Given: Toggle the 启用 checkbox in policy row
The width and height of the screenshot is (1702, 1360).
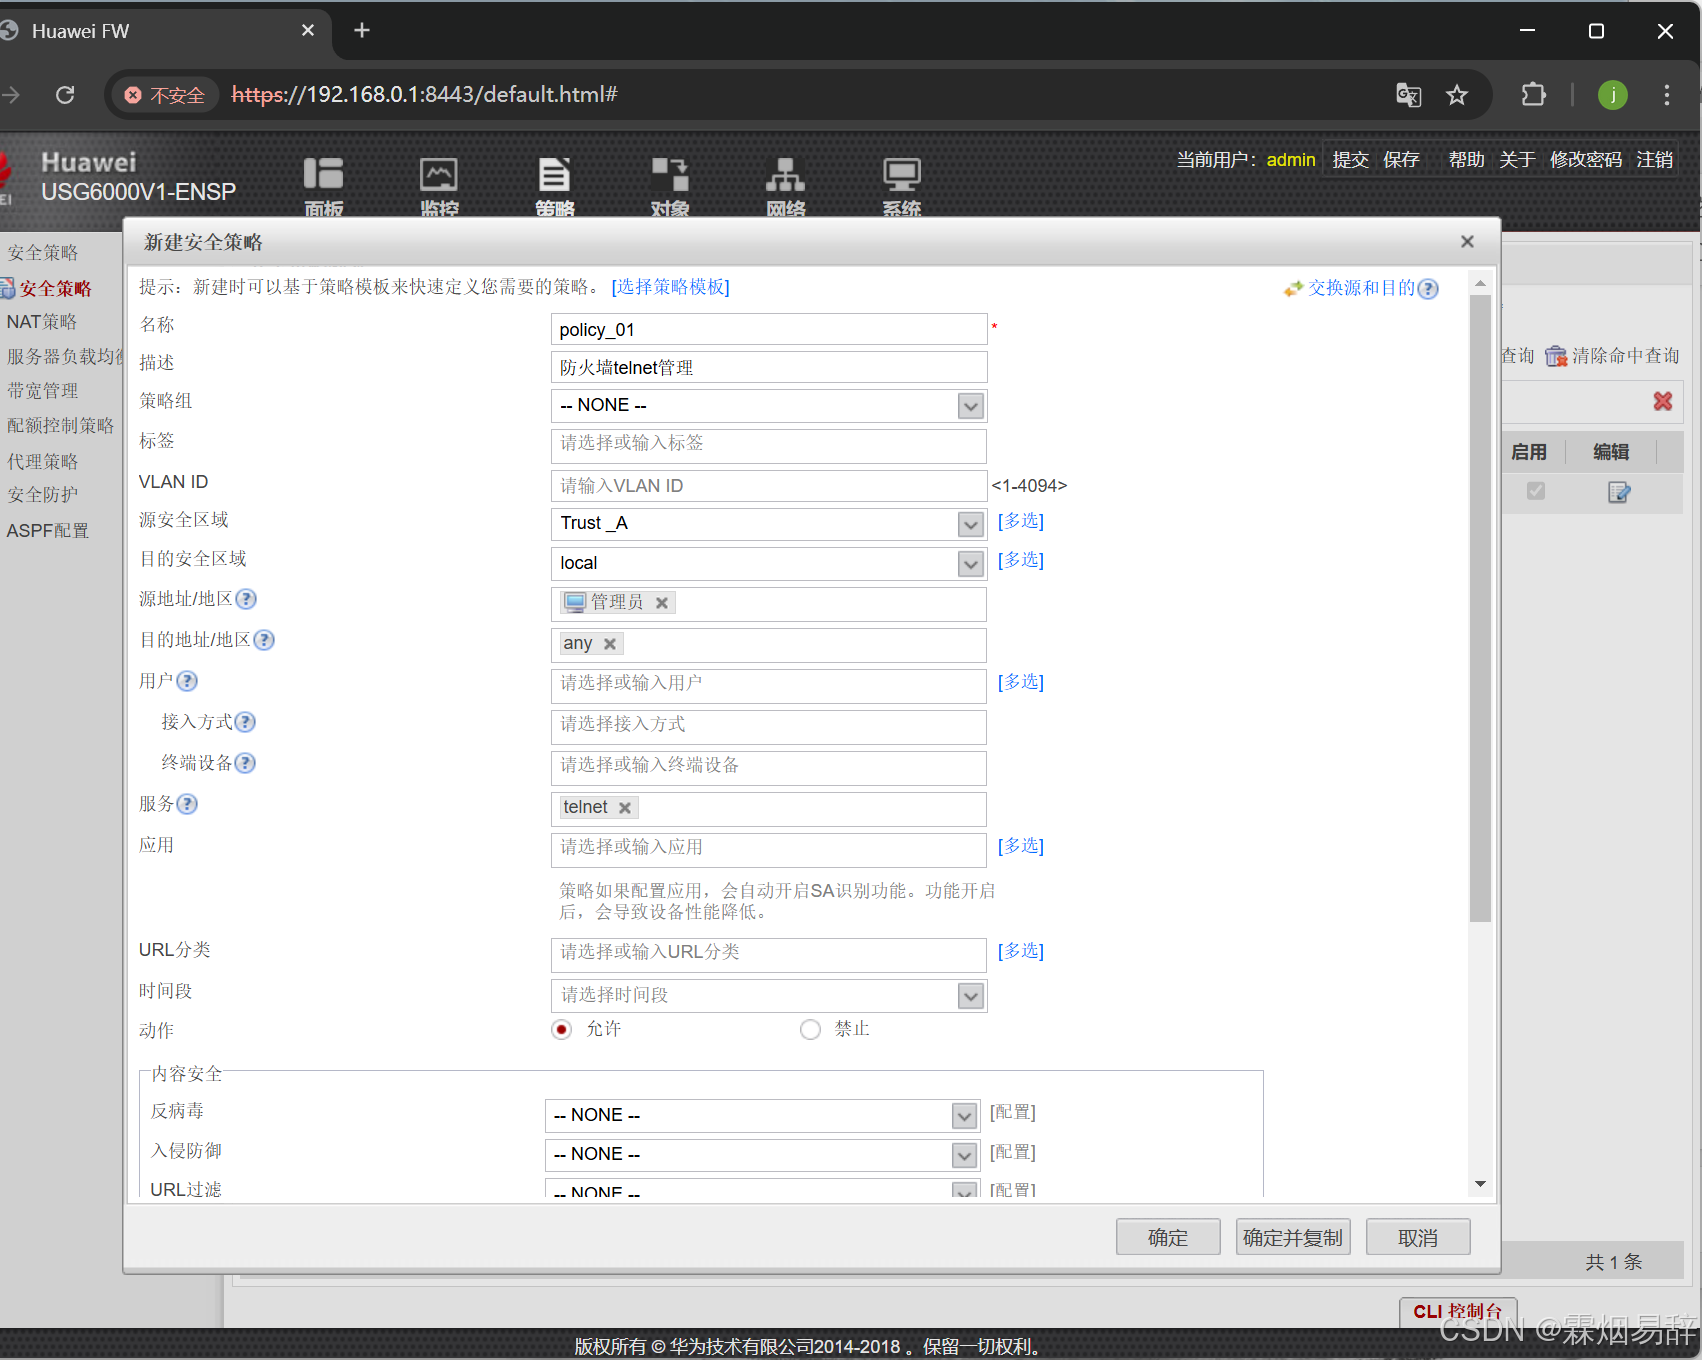Looking at the screenshot, I should tap(1536, 491).
